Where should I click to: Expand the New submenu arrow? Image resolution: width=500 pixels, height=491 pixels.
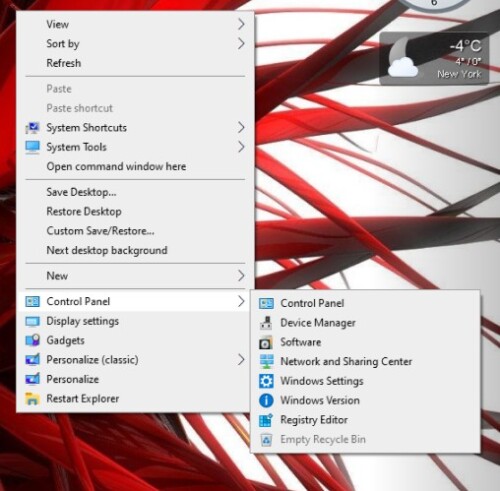click(241, 276)
